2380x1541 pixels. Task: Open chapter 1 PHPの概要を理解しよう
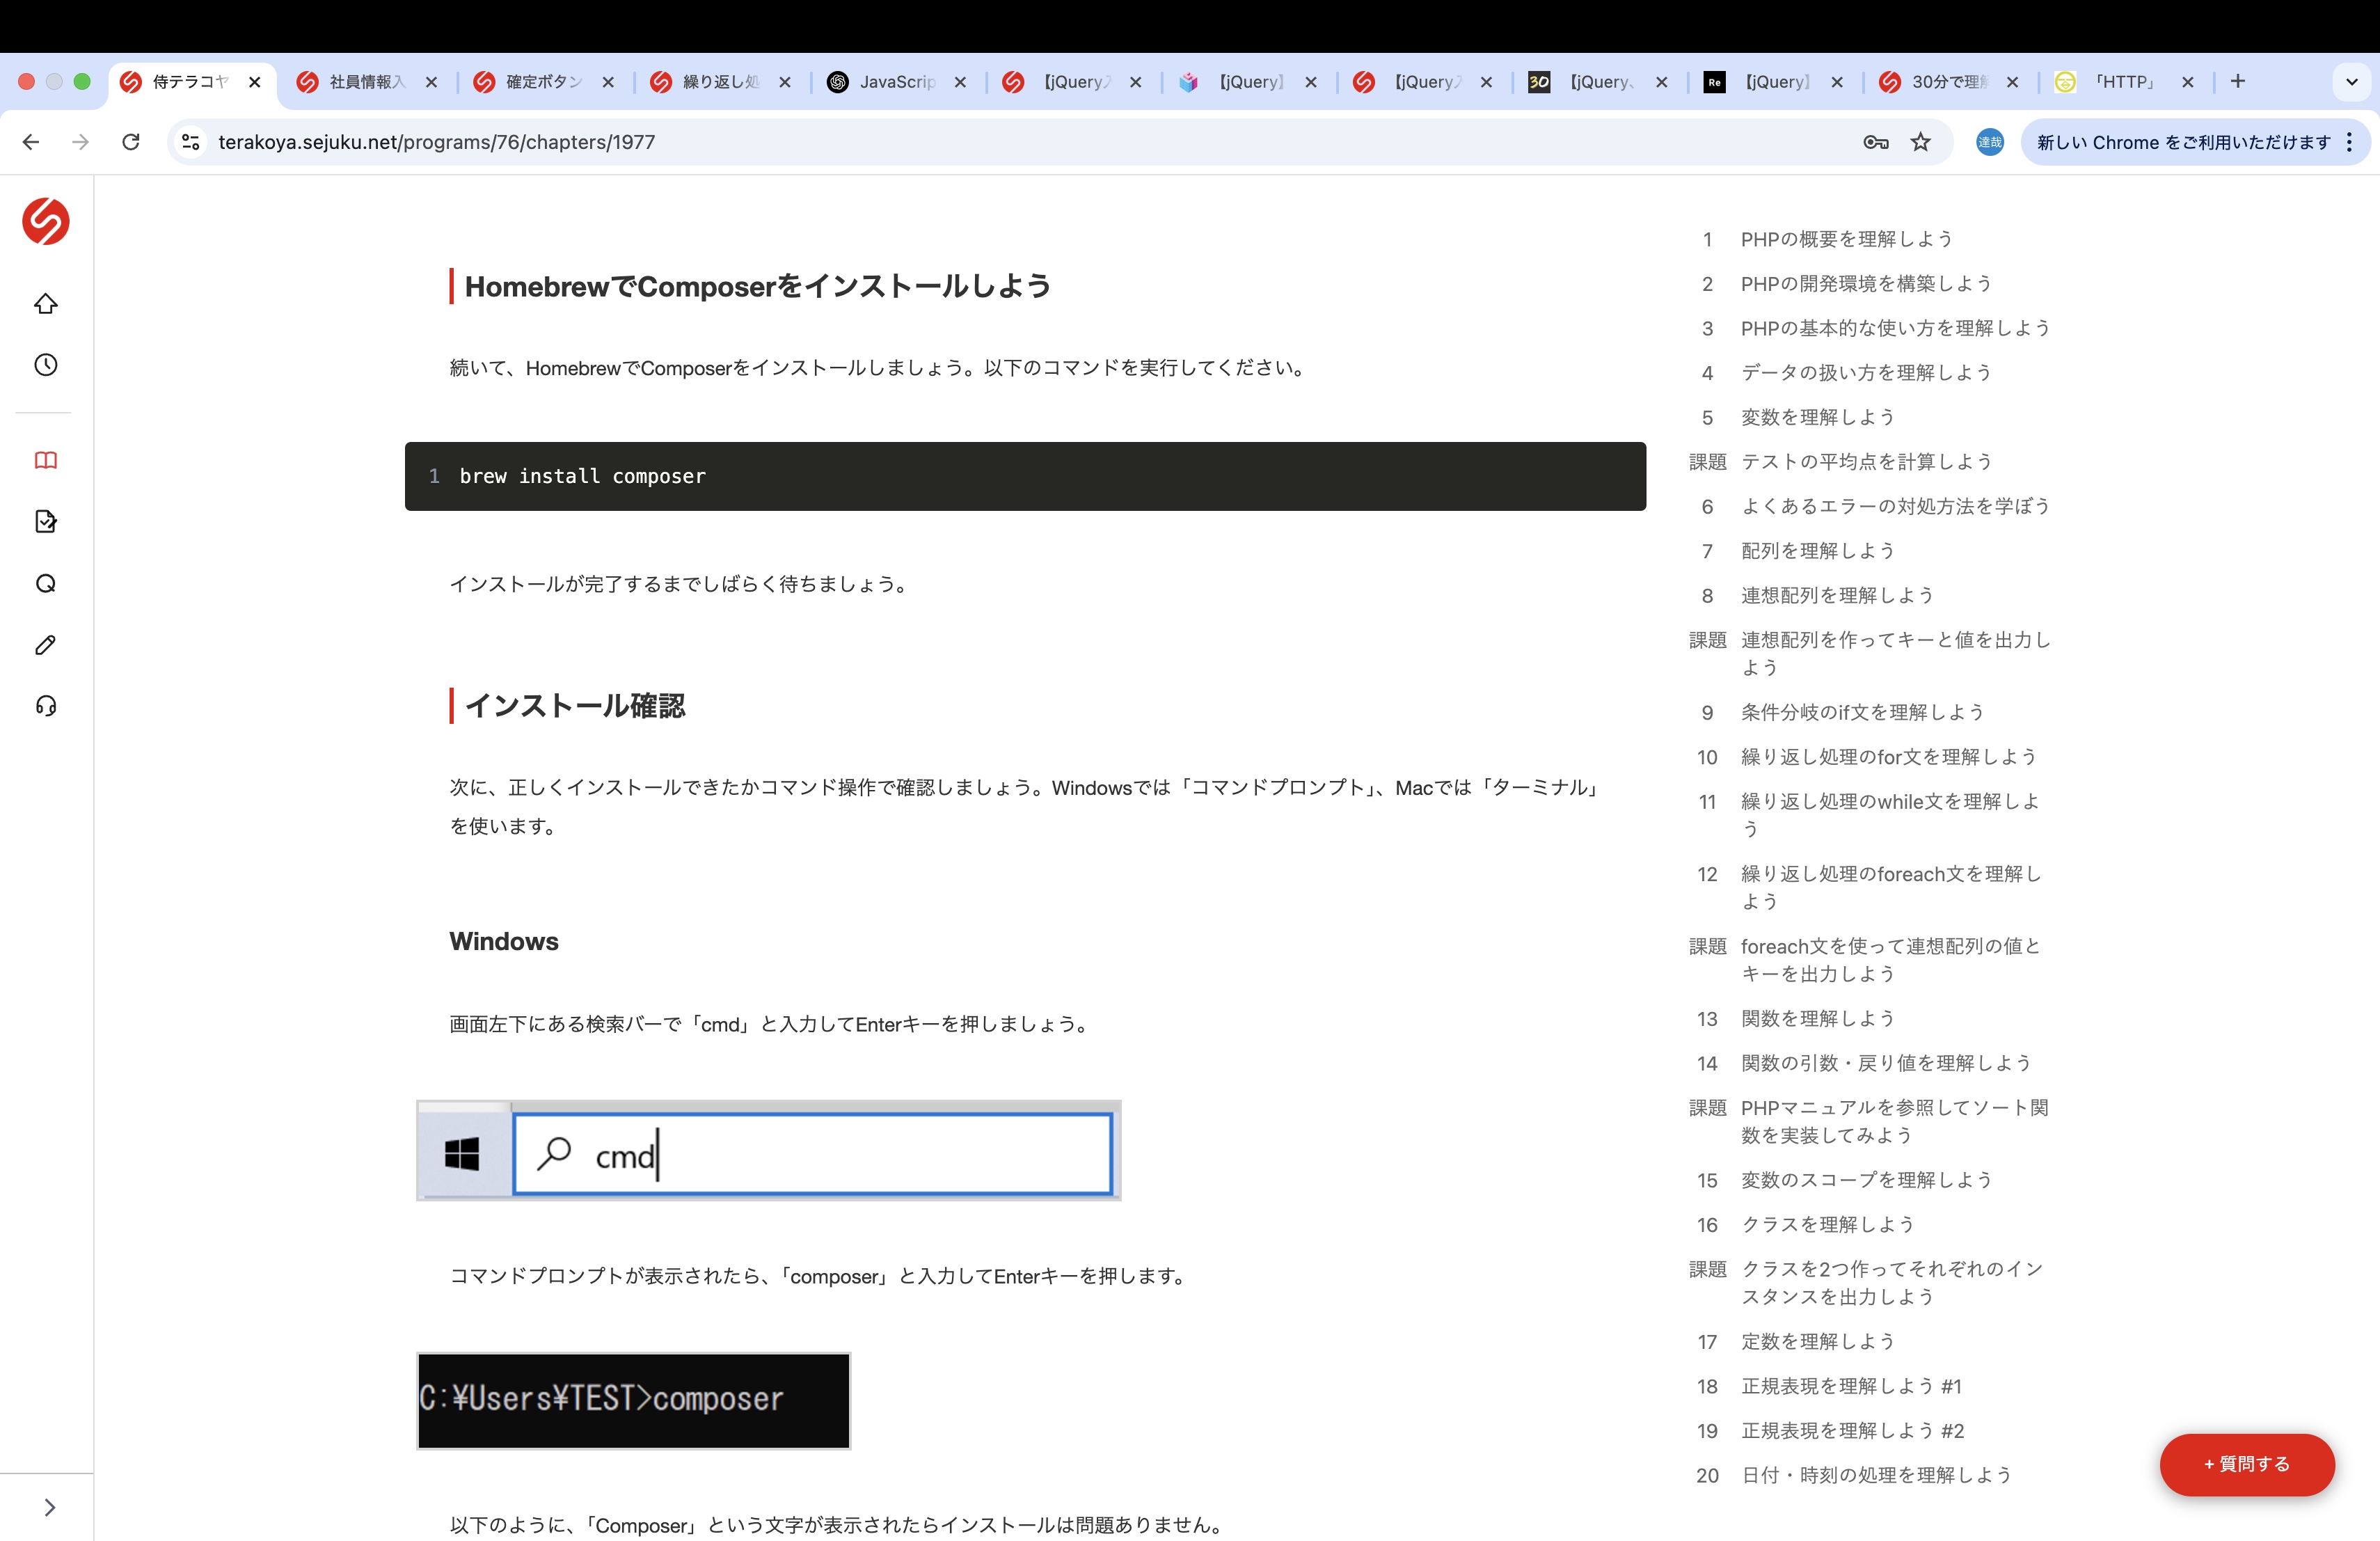pos(1846,239)
